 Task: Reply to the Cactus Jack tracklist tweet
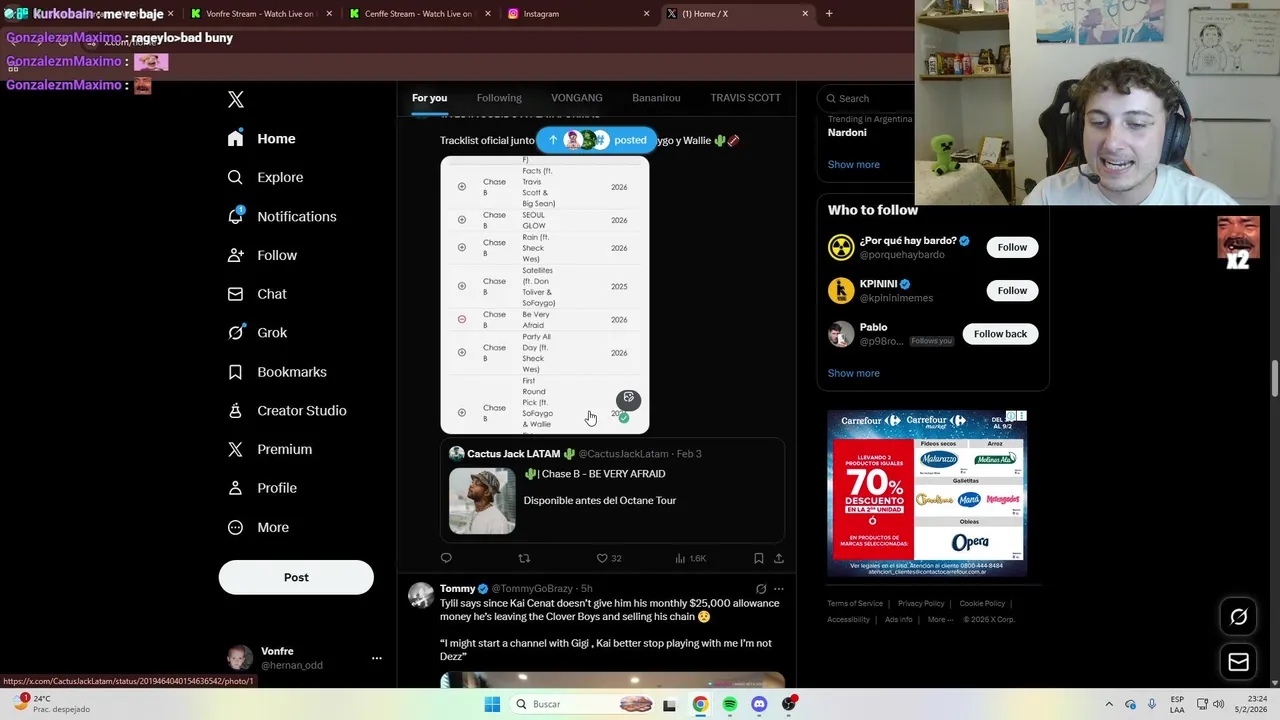(x=446, y=558)
